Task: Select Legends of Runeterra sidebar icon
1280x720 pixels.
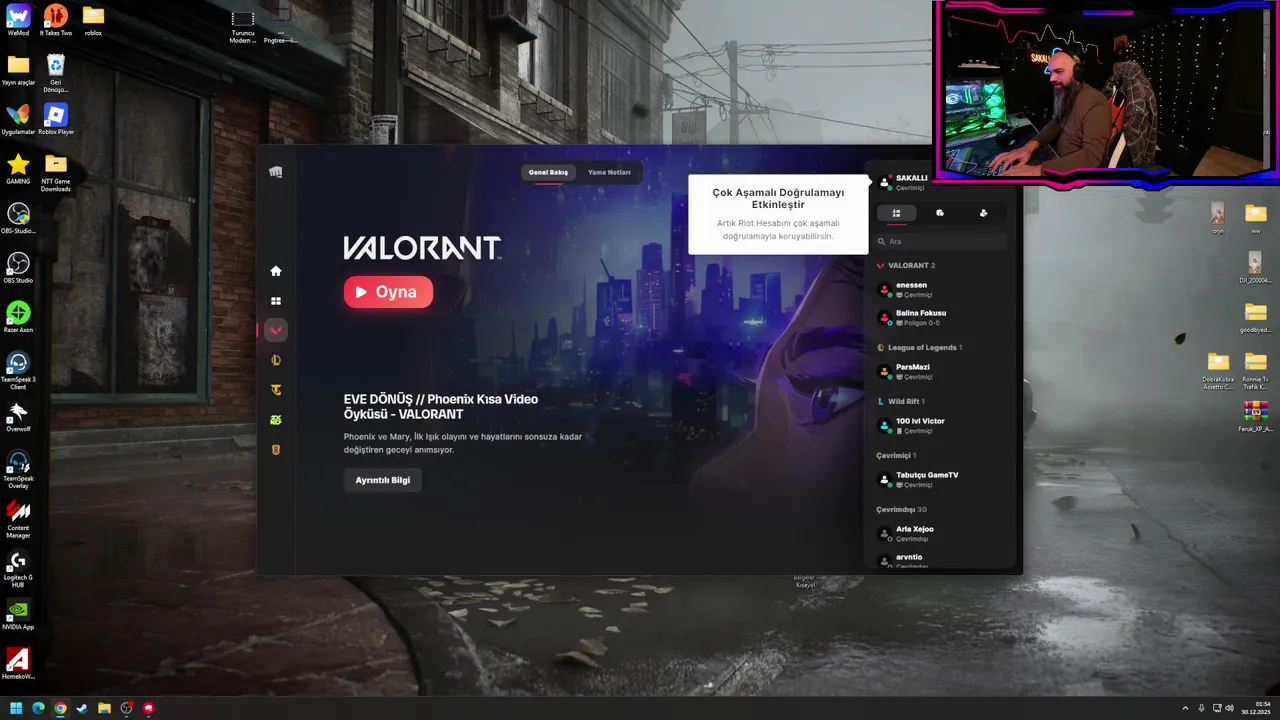Action: [276, 450]
